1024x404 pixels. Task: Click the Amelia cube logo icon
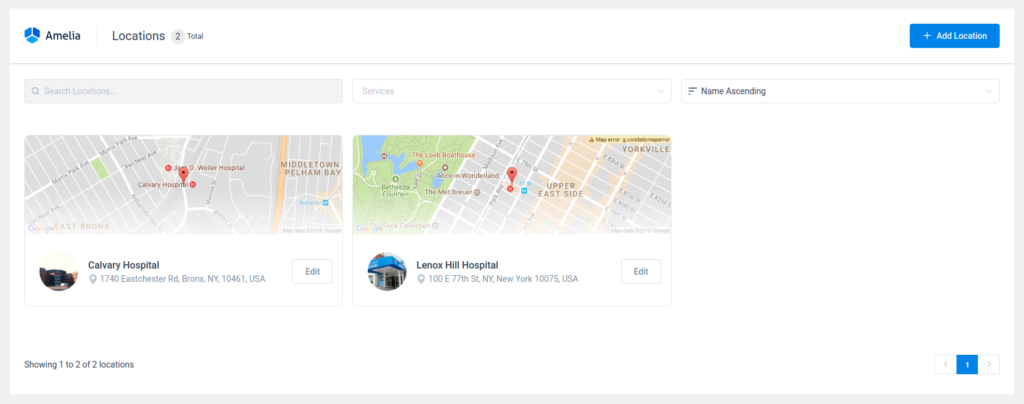(x=32, y=35)
